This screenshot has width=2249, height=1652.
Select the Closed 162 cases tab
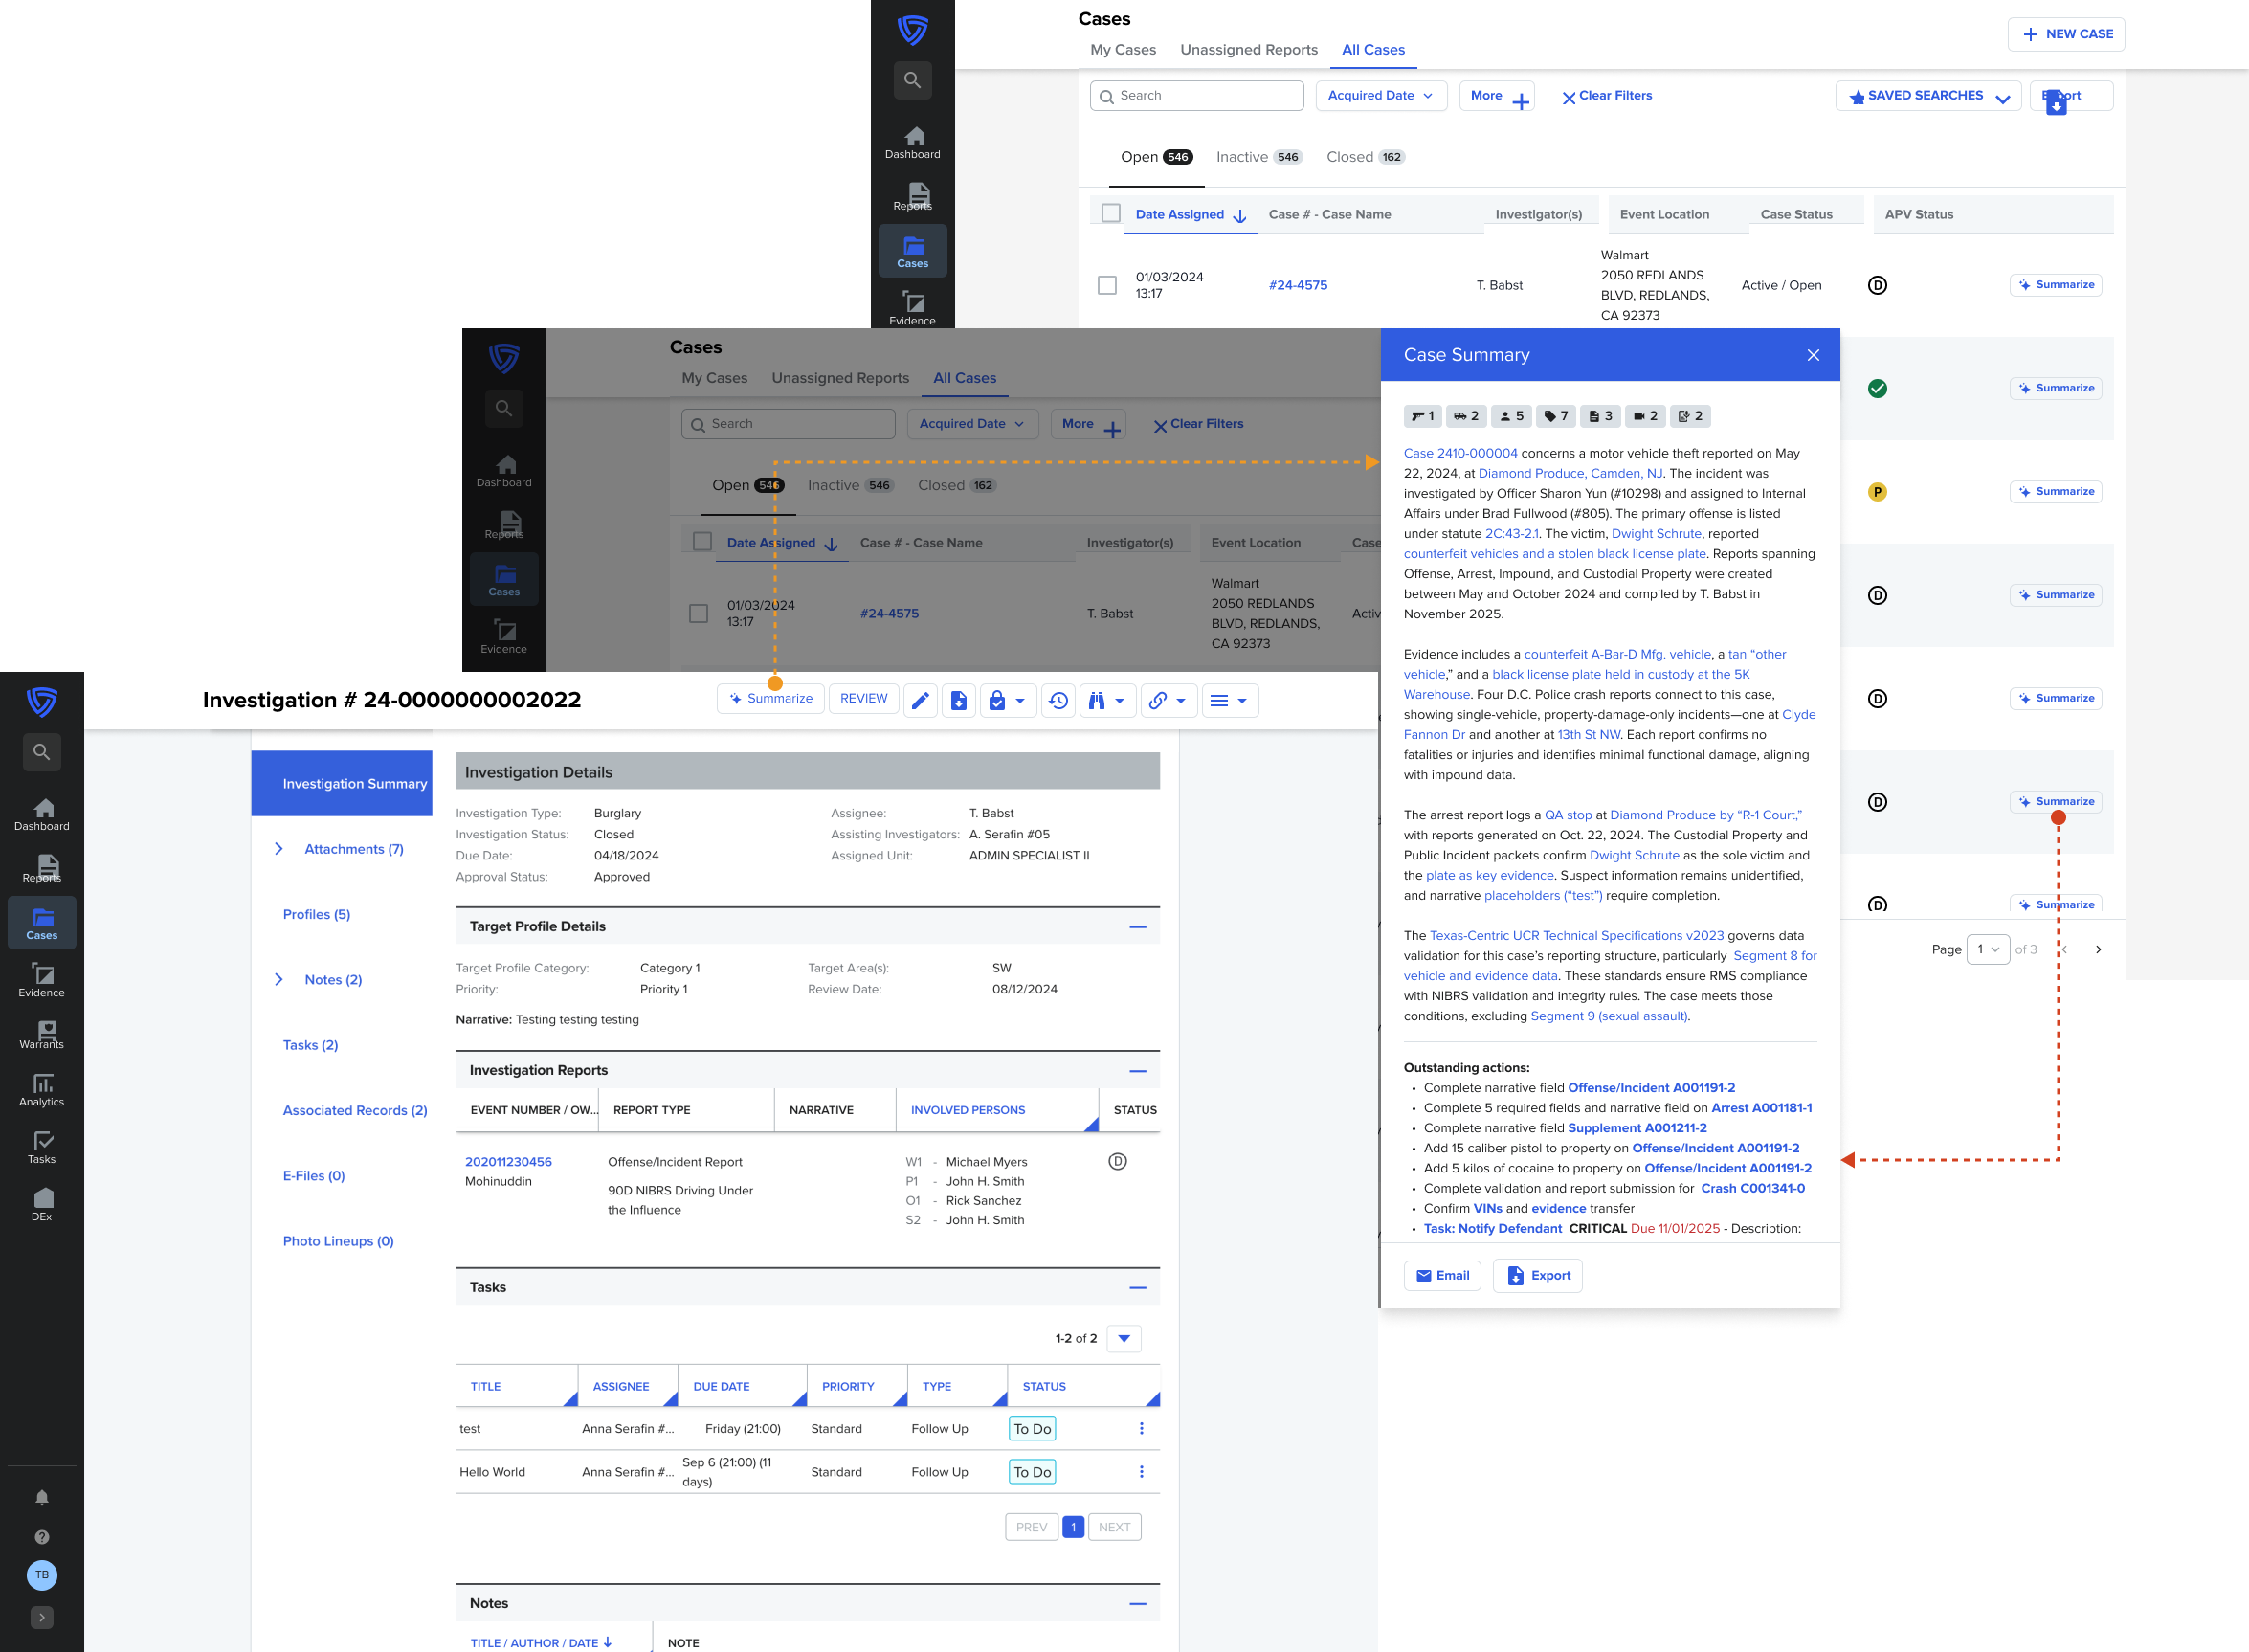[1365, 157]
